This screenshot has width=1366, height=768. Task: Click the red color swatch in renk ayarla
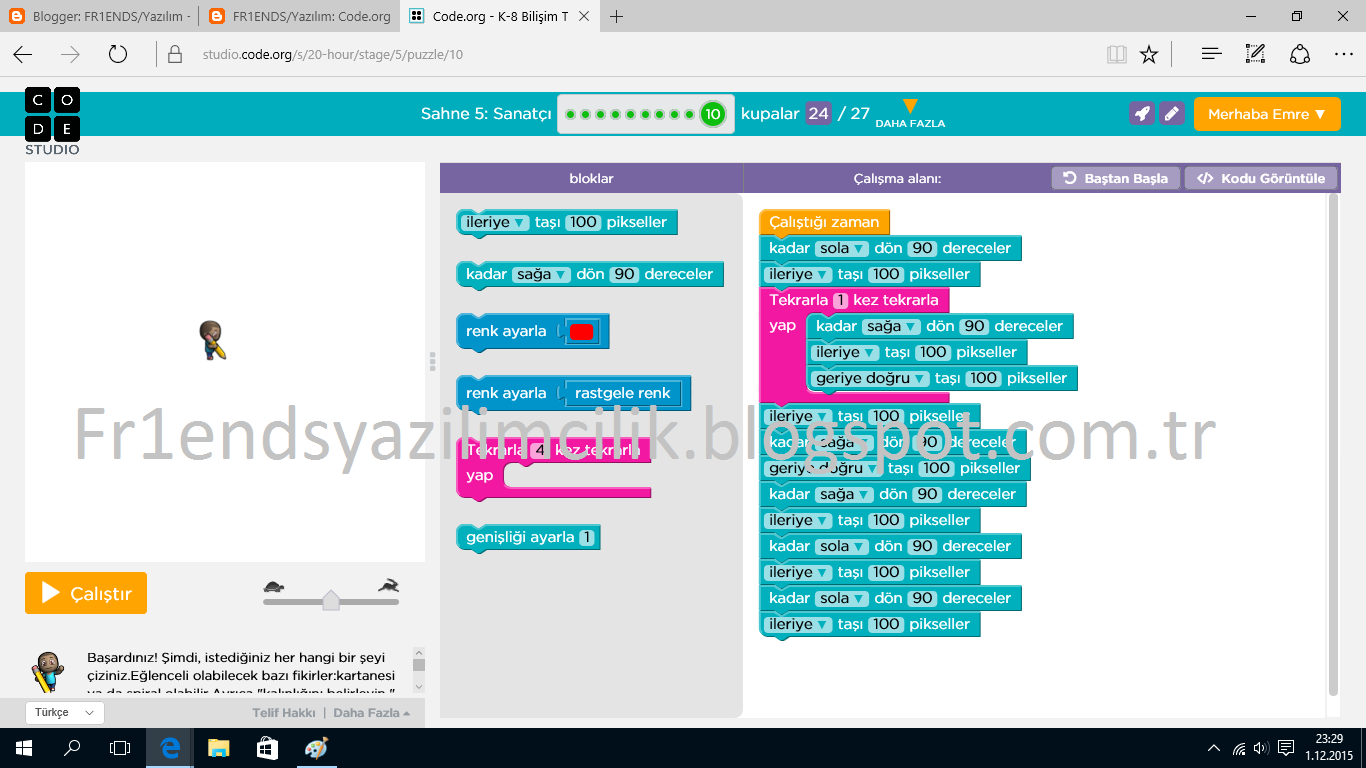[581, 332]
